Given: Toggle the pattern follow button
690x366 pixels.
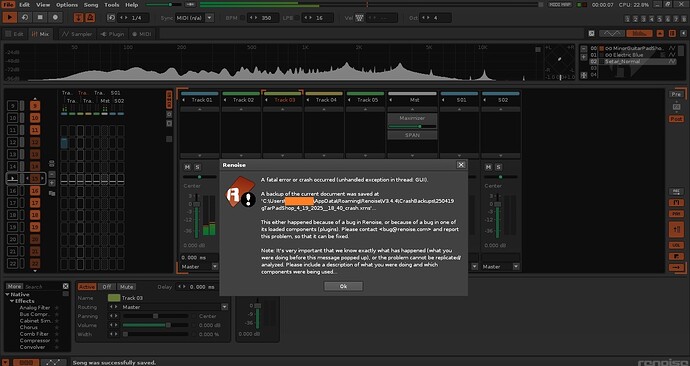Looking at the screenshot, I should coord(78,18).
